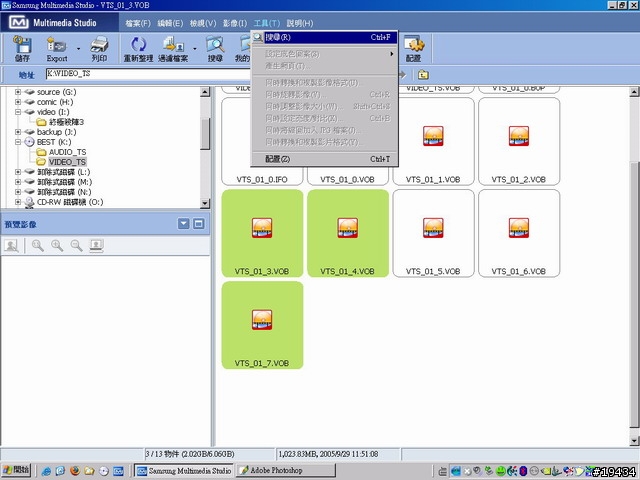Click folder tree scrollbar up arrow
The height and width of the screenshot is (480, 640).
coord(205,92)
